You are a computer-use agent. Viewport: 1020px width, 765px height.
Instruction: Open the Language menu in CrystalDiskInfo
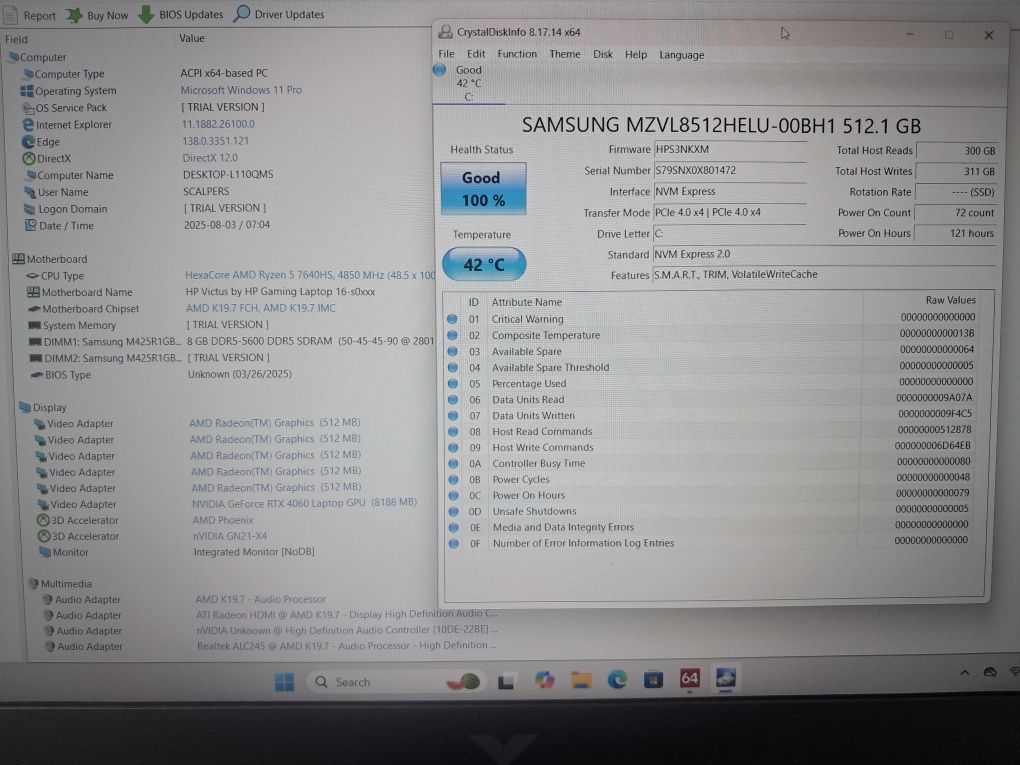pos(681,55)
